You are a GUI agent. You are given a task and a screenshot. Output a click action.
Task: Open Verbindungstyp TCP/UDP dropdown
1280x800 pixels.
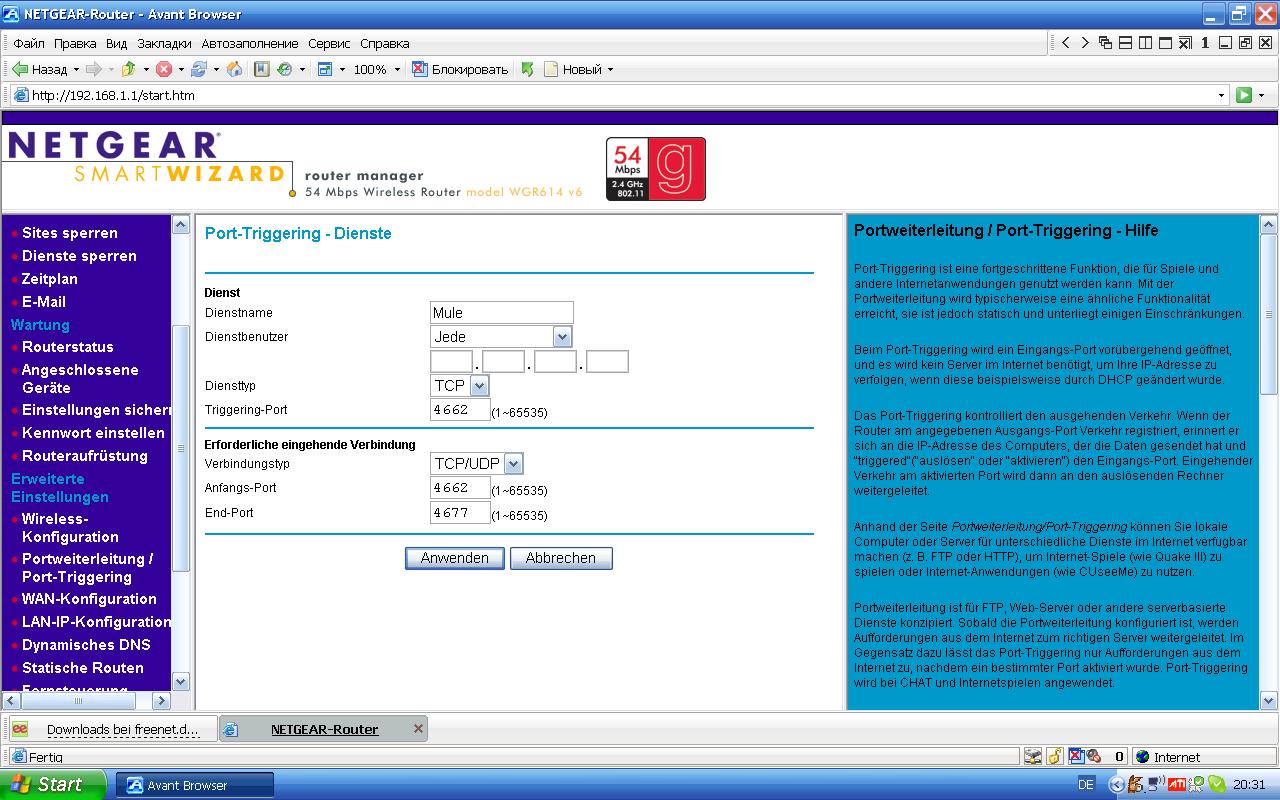coord(513,464)
